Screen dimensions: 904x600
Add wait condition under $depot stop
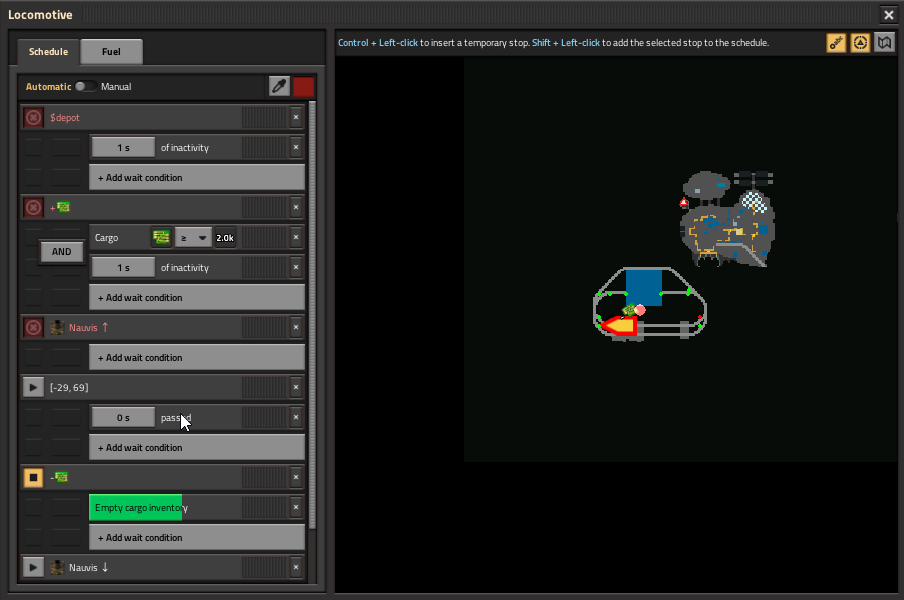[196, 177]
